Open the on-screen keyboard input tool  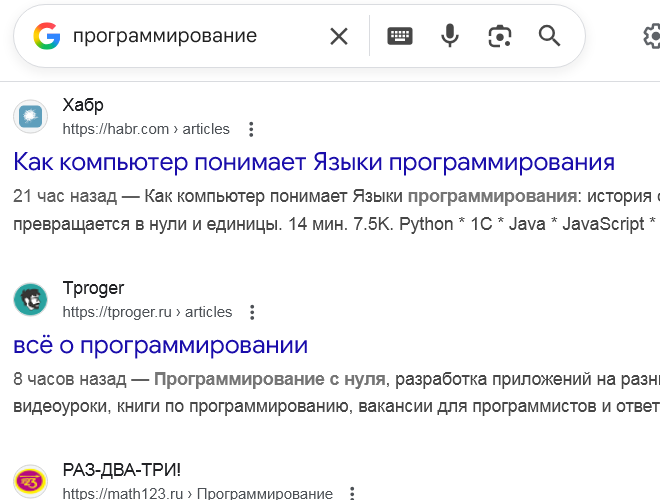tap(399, 36)
